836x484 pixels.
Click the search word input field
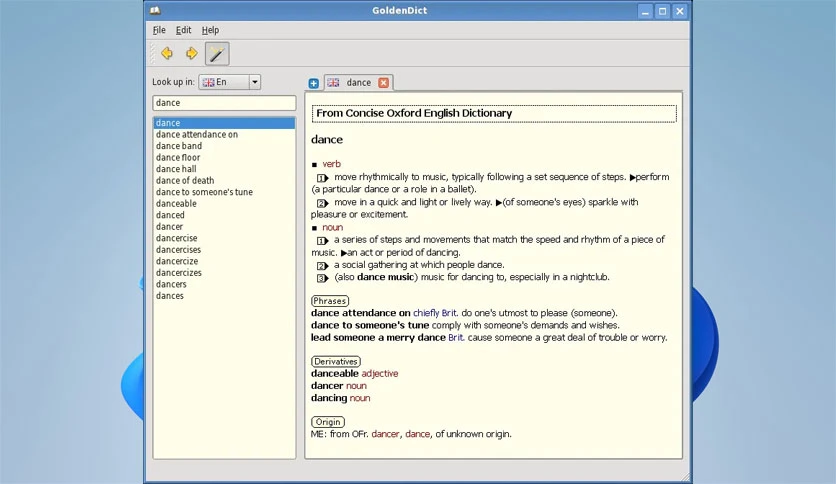224,103
